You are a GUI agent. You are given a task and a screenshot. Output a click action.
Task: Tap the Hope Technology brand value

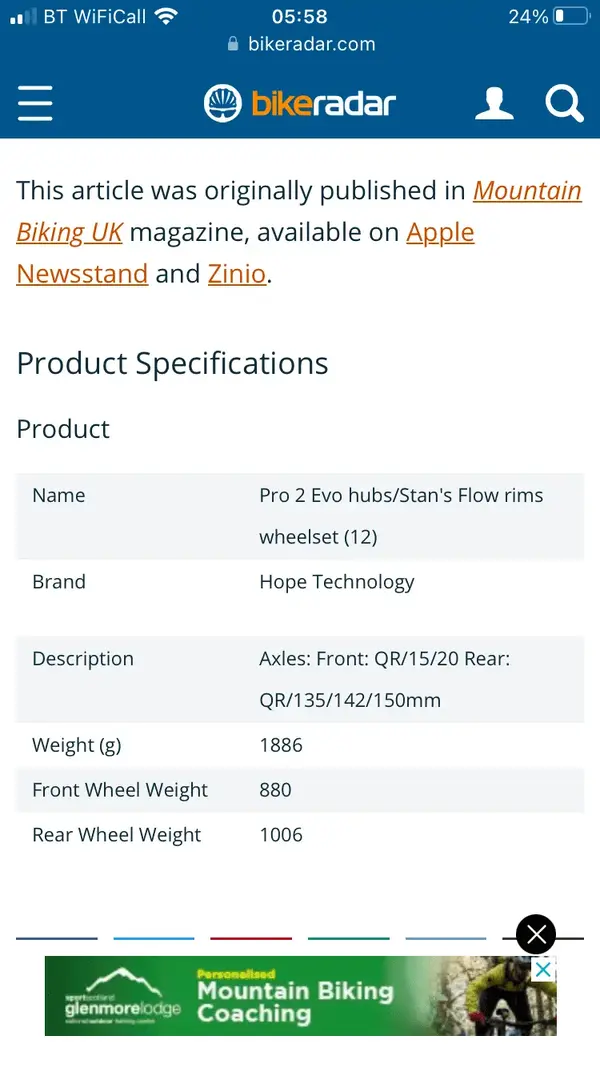[336, 582]
